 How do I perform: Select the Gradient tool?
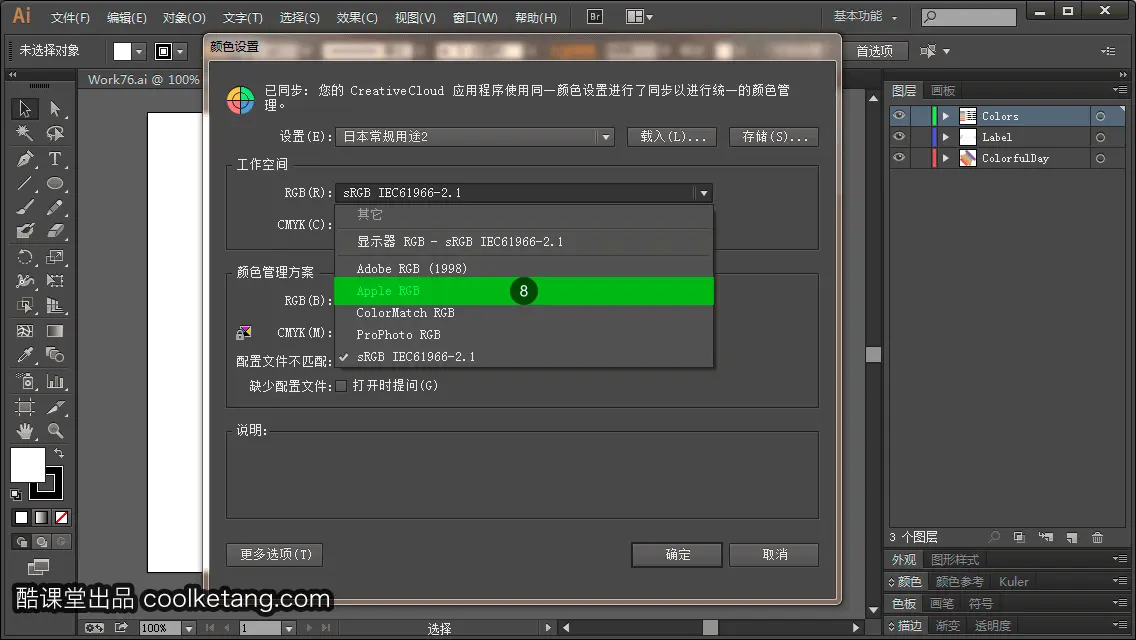click(x=55, y=331)
